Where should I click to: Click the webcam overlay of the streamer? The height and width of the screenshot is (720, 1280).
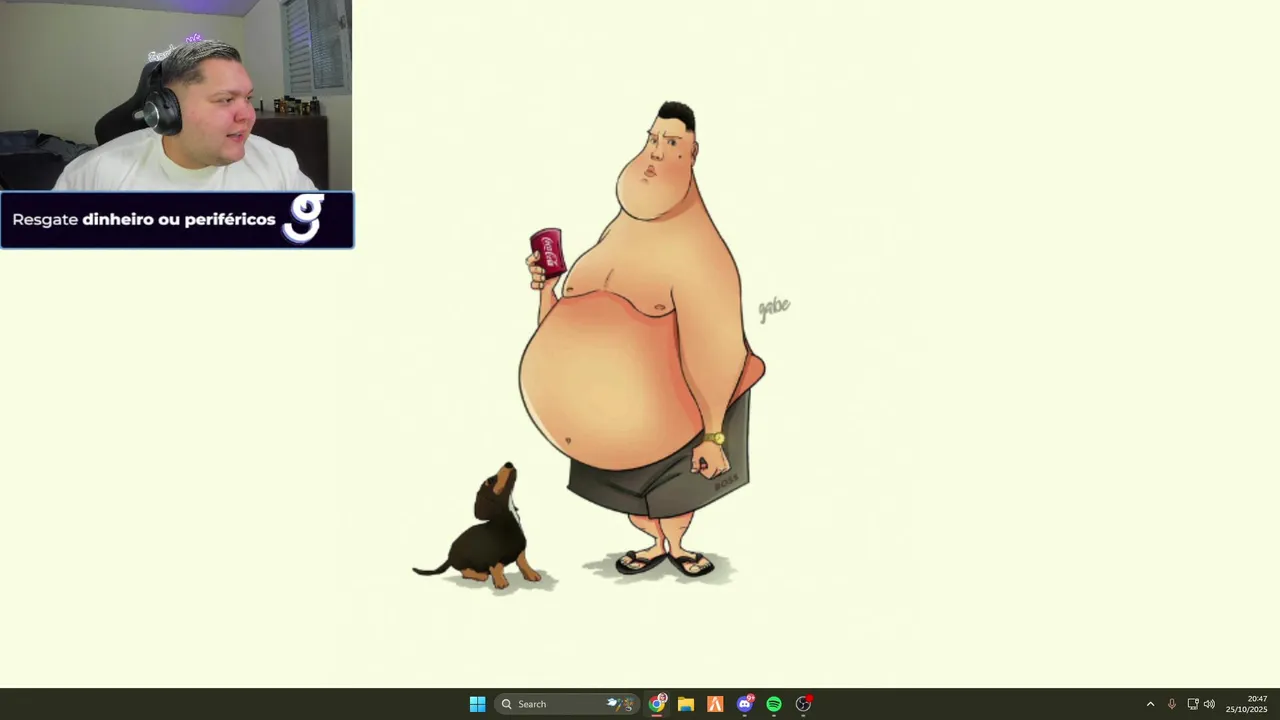(176, 95)
